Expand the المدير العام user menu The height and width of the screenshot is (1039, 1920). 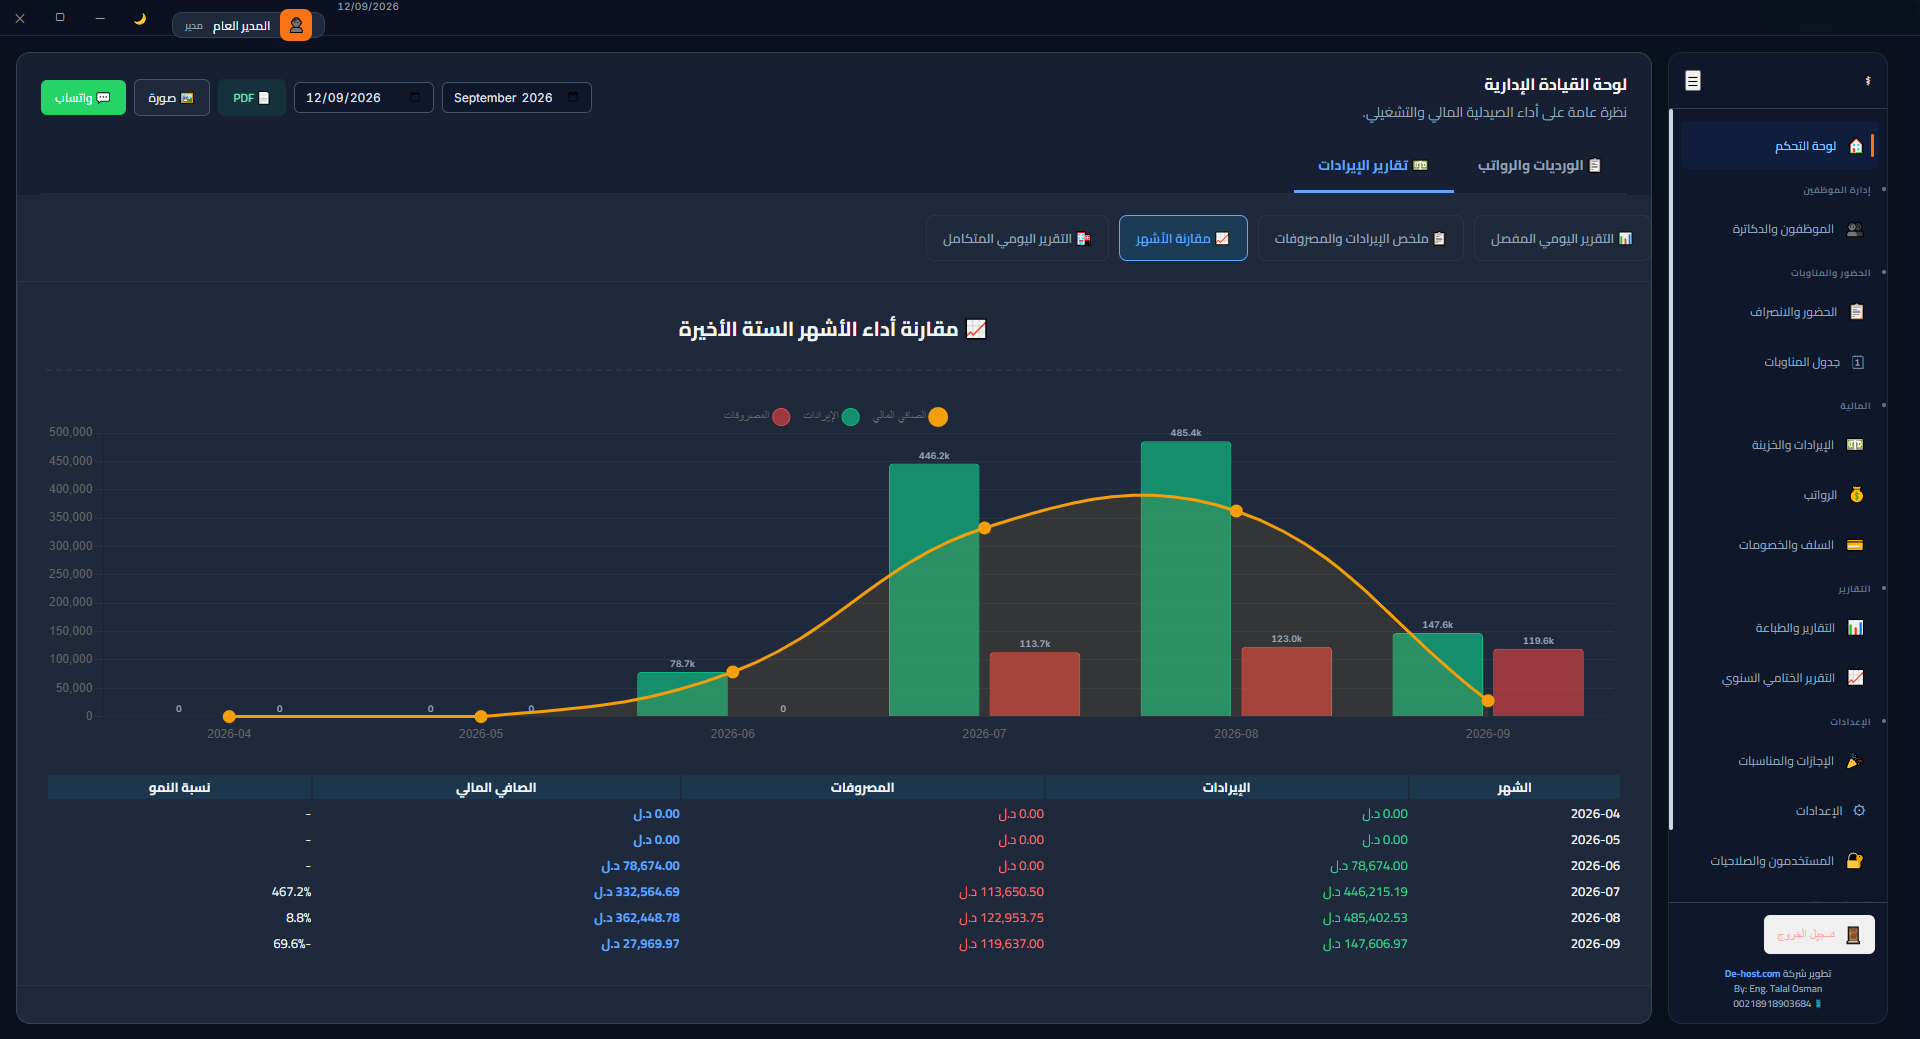[248, 25]
